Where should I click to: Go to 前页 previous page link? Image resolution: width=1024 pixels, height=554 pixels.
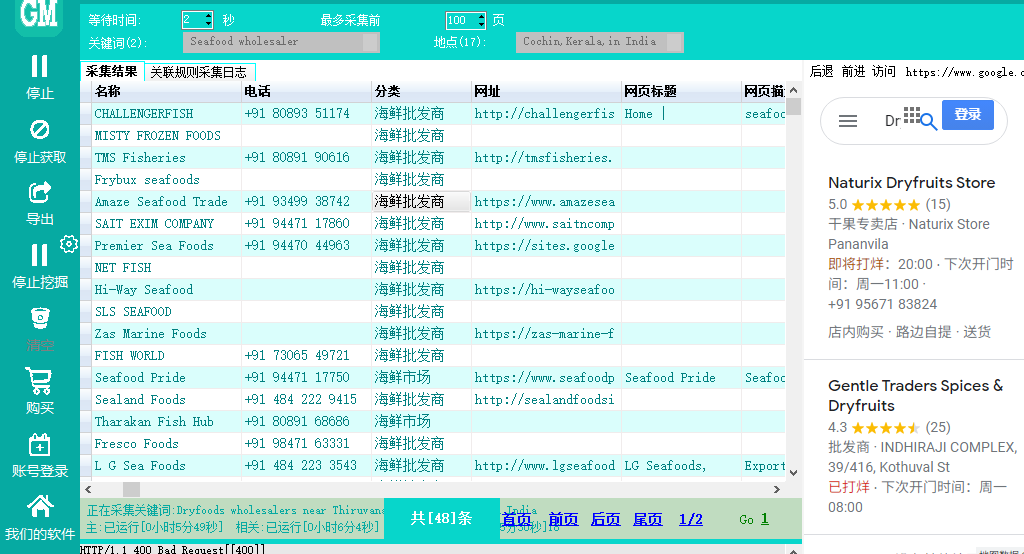[564, 519]
